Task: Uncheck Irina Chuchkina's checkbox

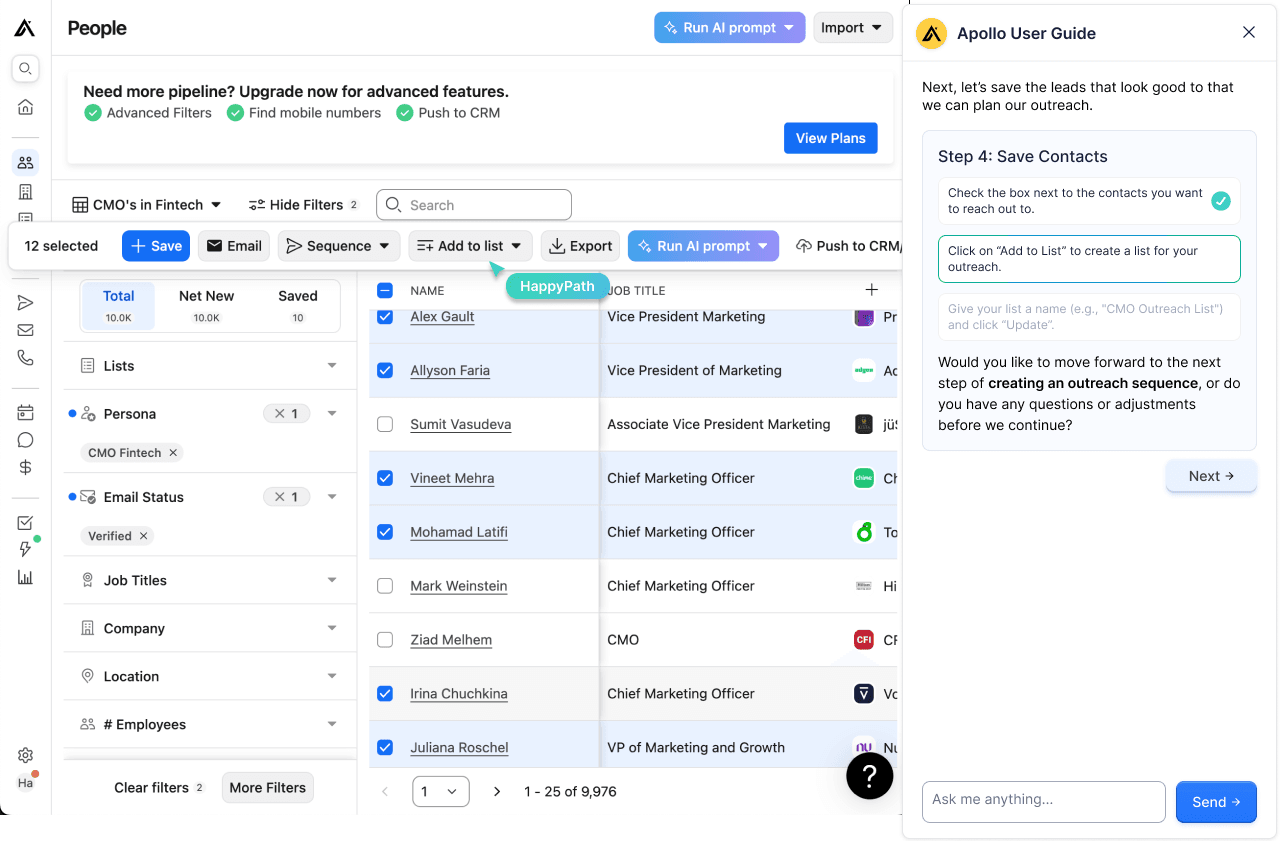Action: (x=385, y=694)
